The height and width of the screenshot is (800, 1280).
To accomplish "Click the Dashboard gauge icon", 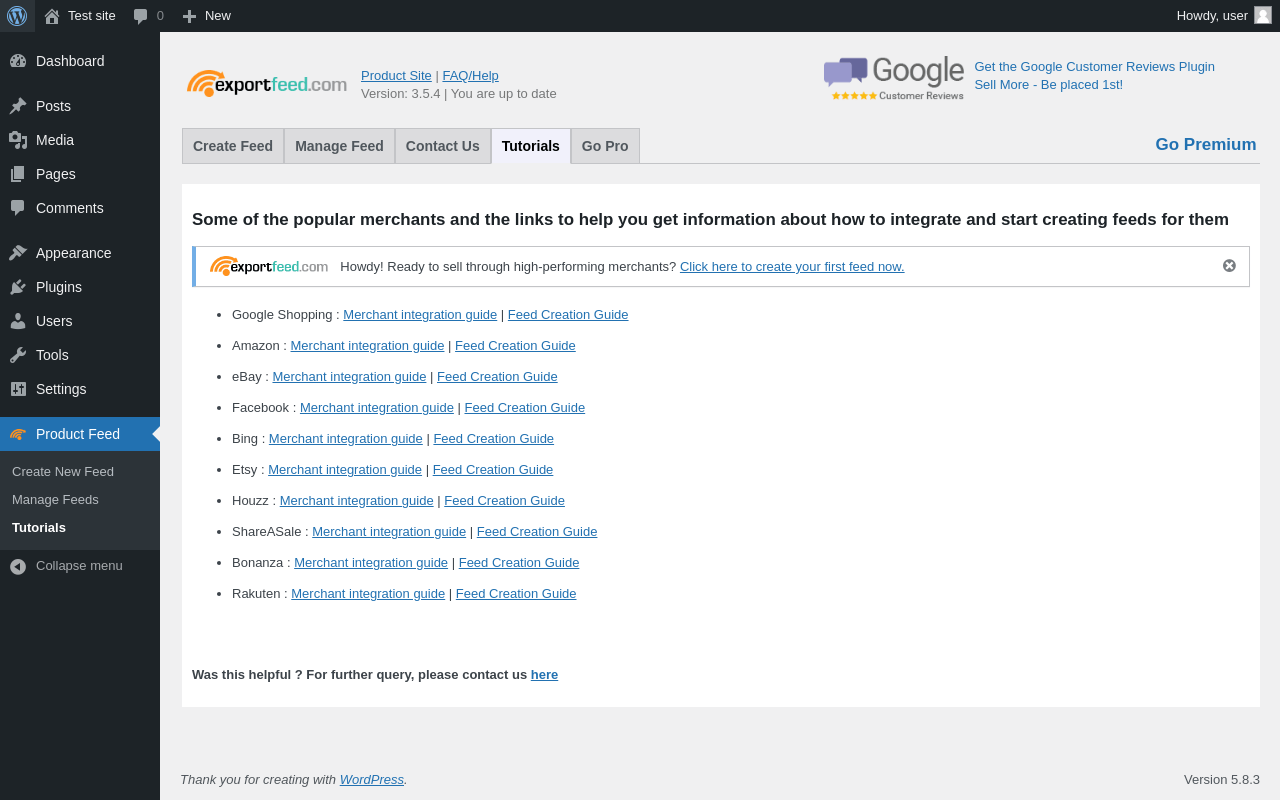I will click(18, 61).
